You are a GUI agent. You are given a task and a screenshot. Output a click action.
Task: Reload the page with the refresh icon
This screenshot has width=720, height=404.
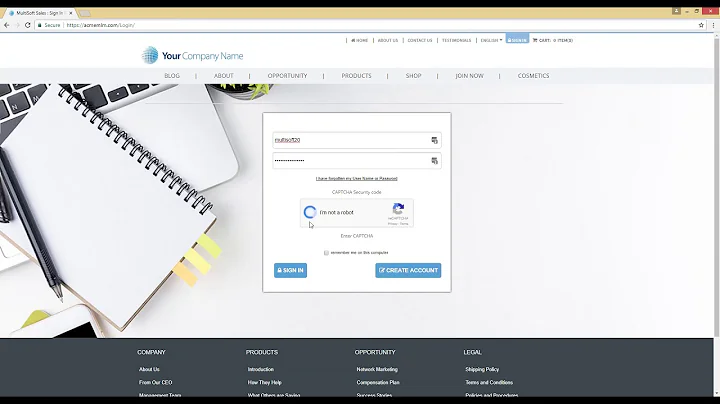click(x=28, y=25)
